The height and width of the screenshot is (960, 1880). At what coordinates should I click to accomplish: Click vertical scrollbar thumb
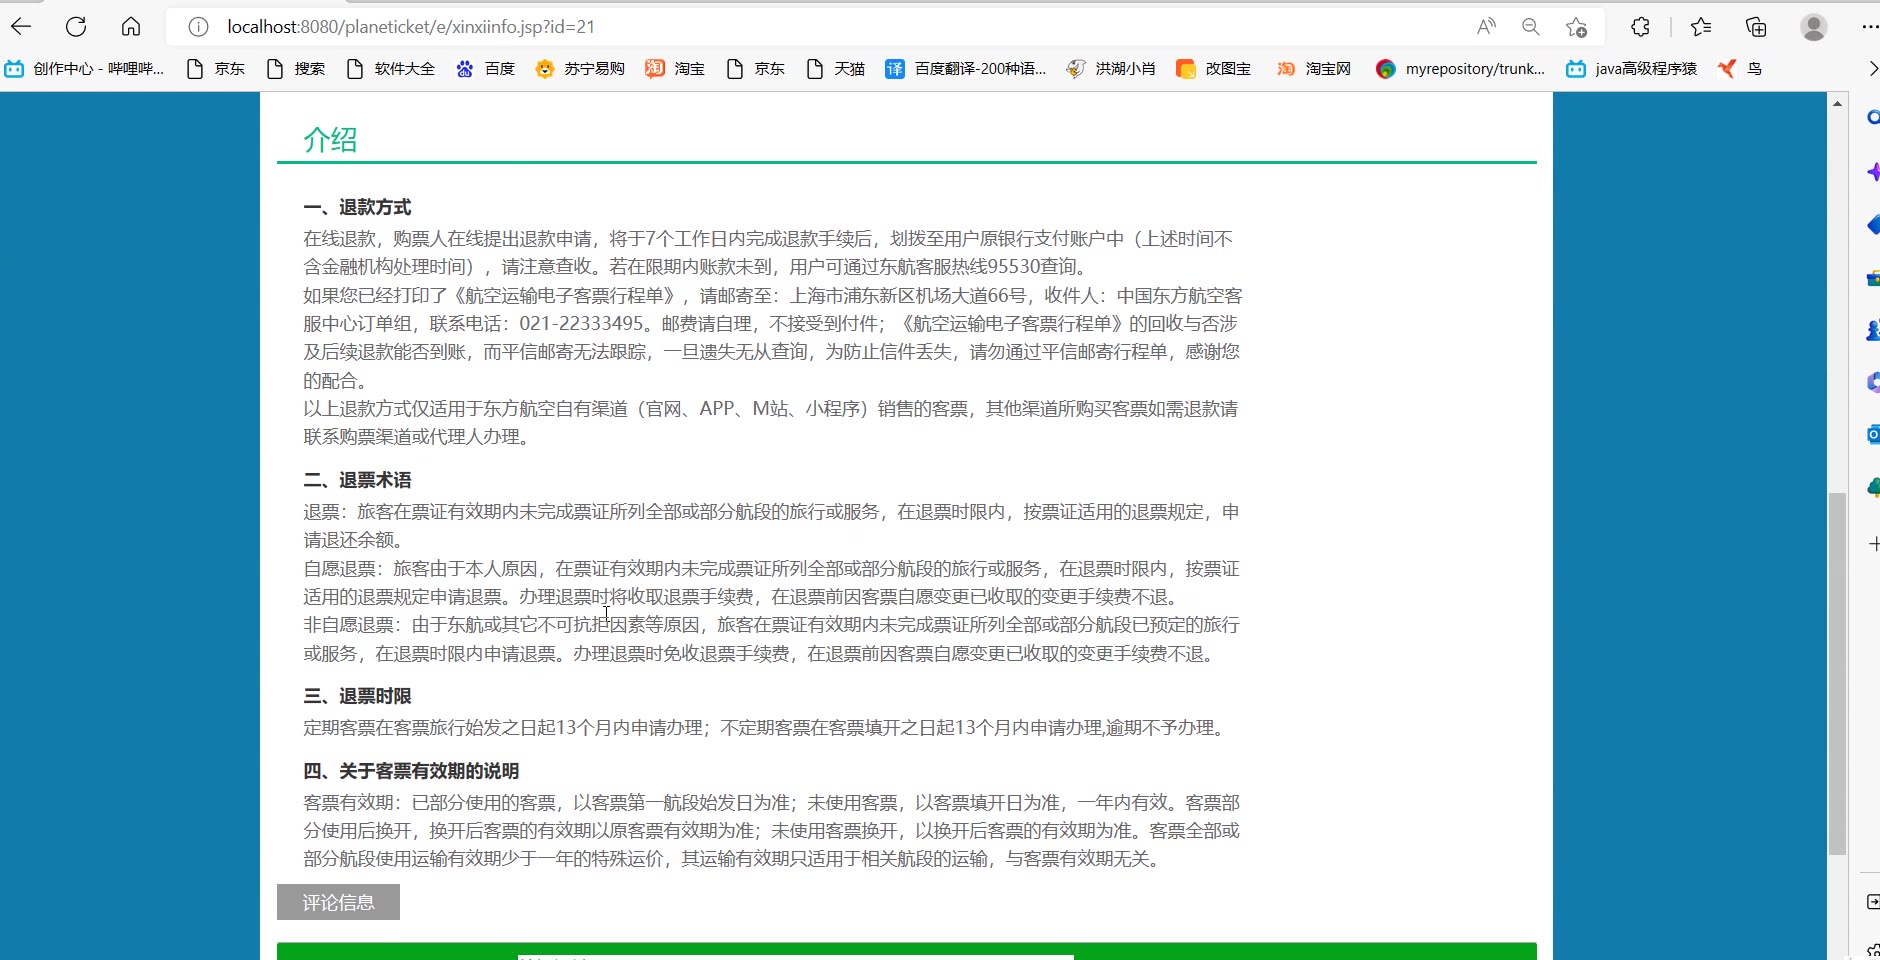tap(1837, 673)
